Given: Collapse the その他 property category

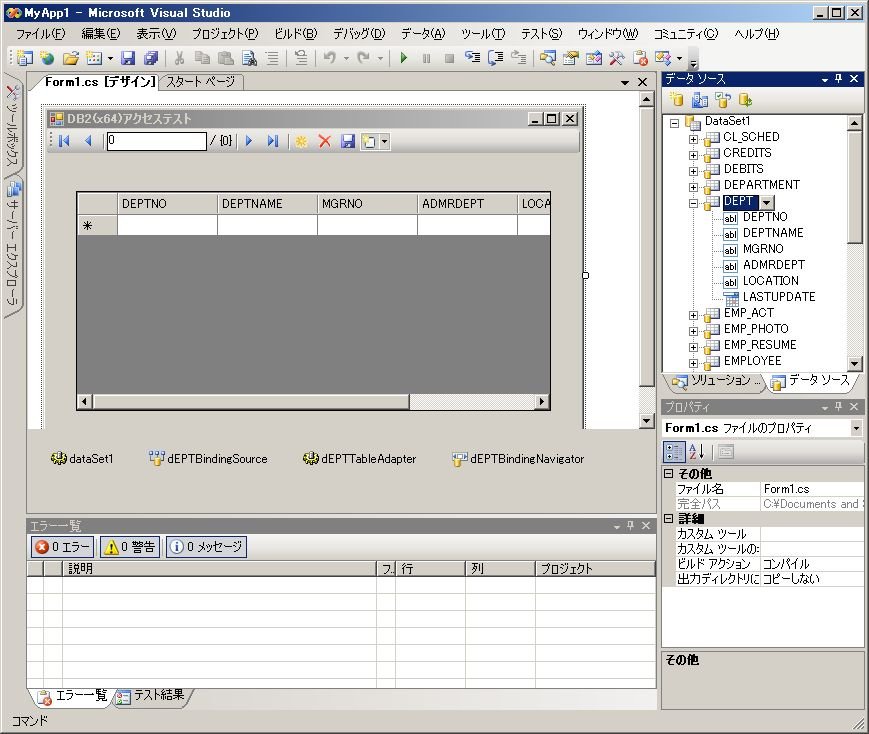Looking at the screenshot, I should (669, 473).
